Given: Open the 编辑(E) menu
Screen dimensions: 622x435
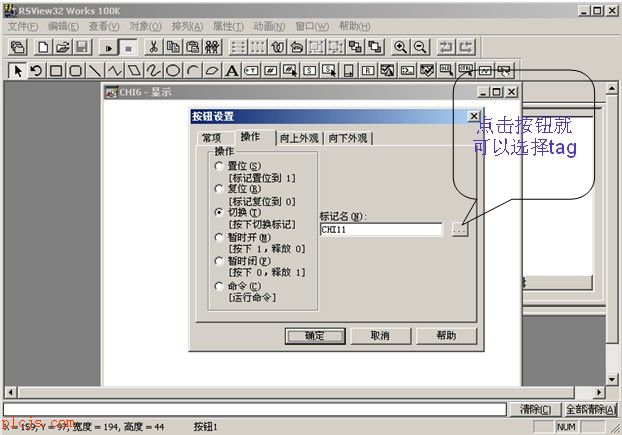Looking at the screenshot, I should [x=63, y=26].
